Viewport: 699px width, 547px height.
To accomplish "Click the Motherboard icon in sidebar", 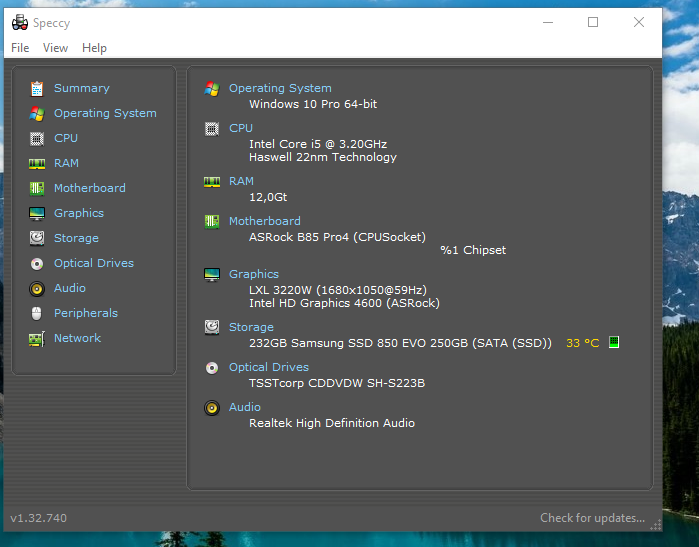I will [37, 189].
